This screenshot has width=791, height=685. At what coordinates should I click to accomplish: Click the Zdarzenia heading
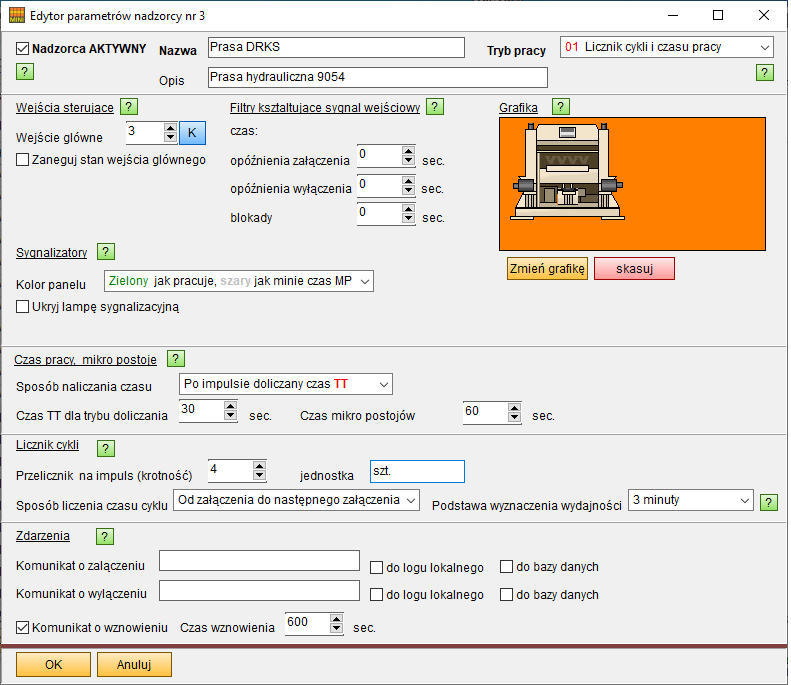pyautogui.click(x=43, y=536)
